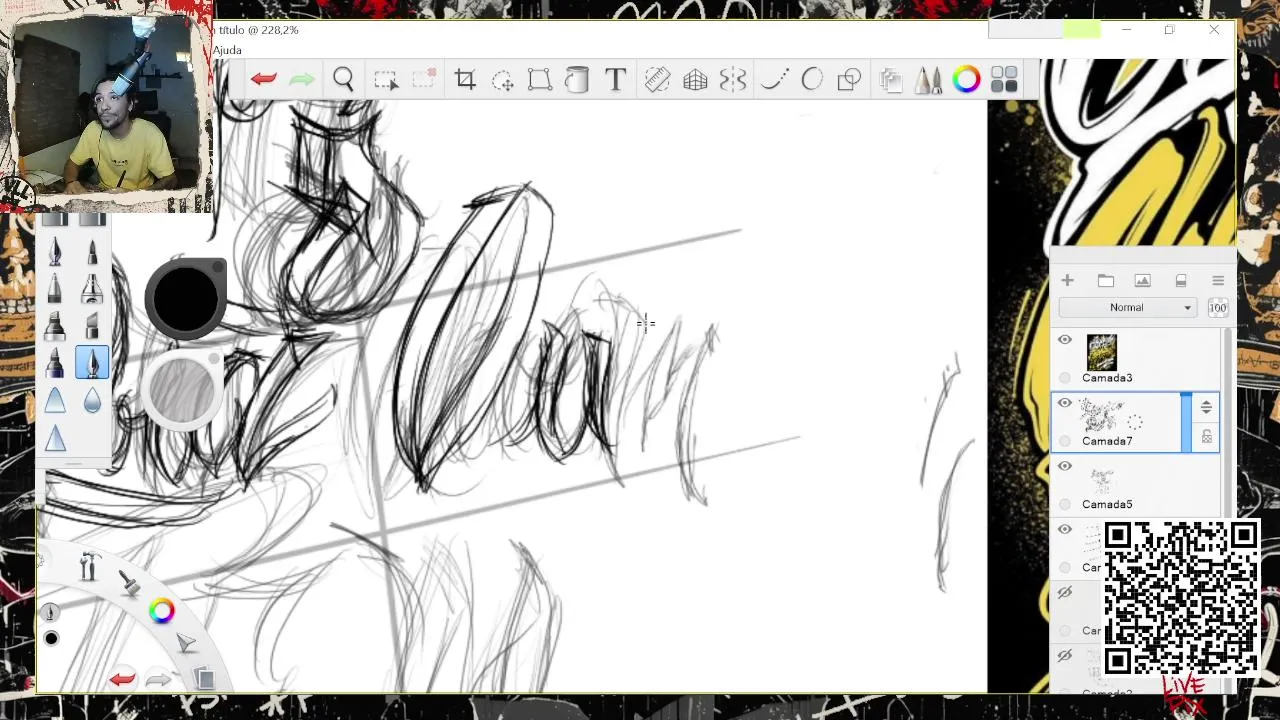Select the Camada5 layer thumbnail
1280x720 pixels.
[1101, 480]
